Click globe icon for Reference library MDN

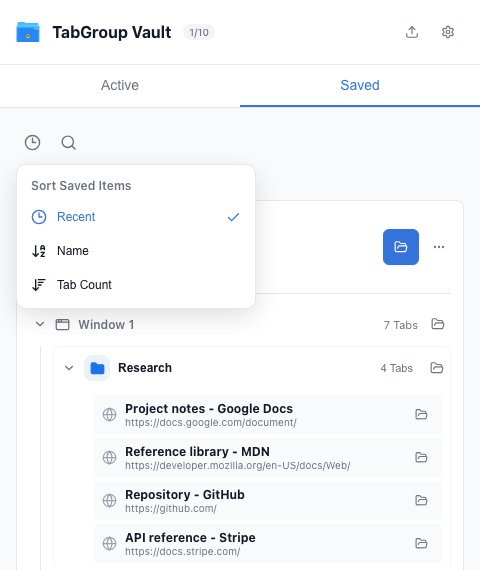coord(109,457)
